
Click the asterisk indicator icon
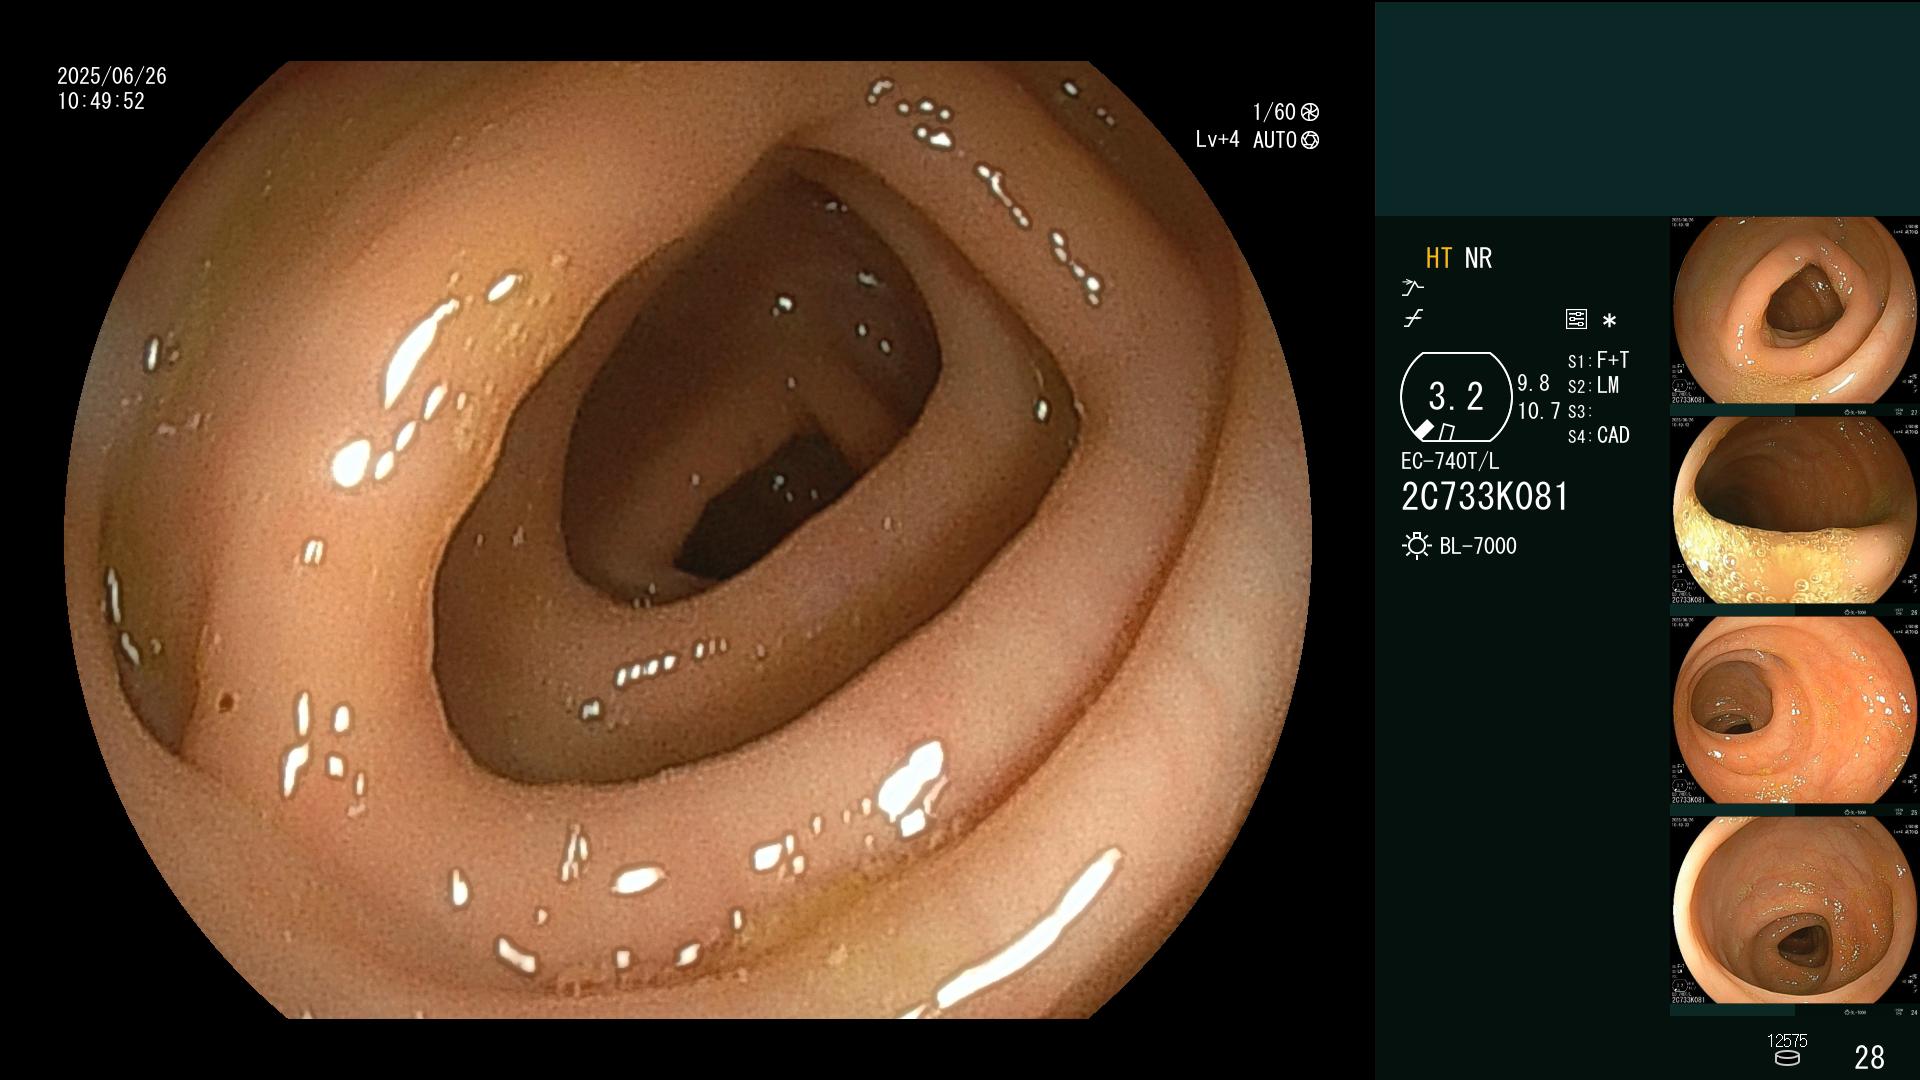pyautogui.click(x=1609, y=320)
